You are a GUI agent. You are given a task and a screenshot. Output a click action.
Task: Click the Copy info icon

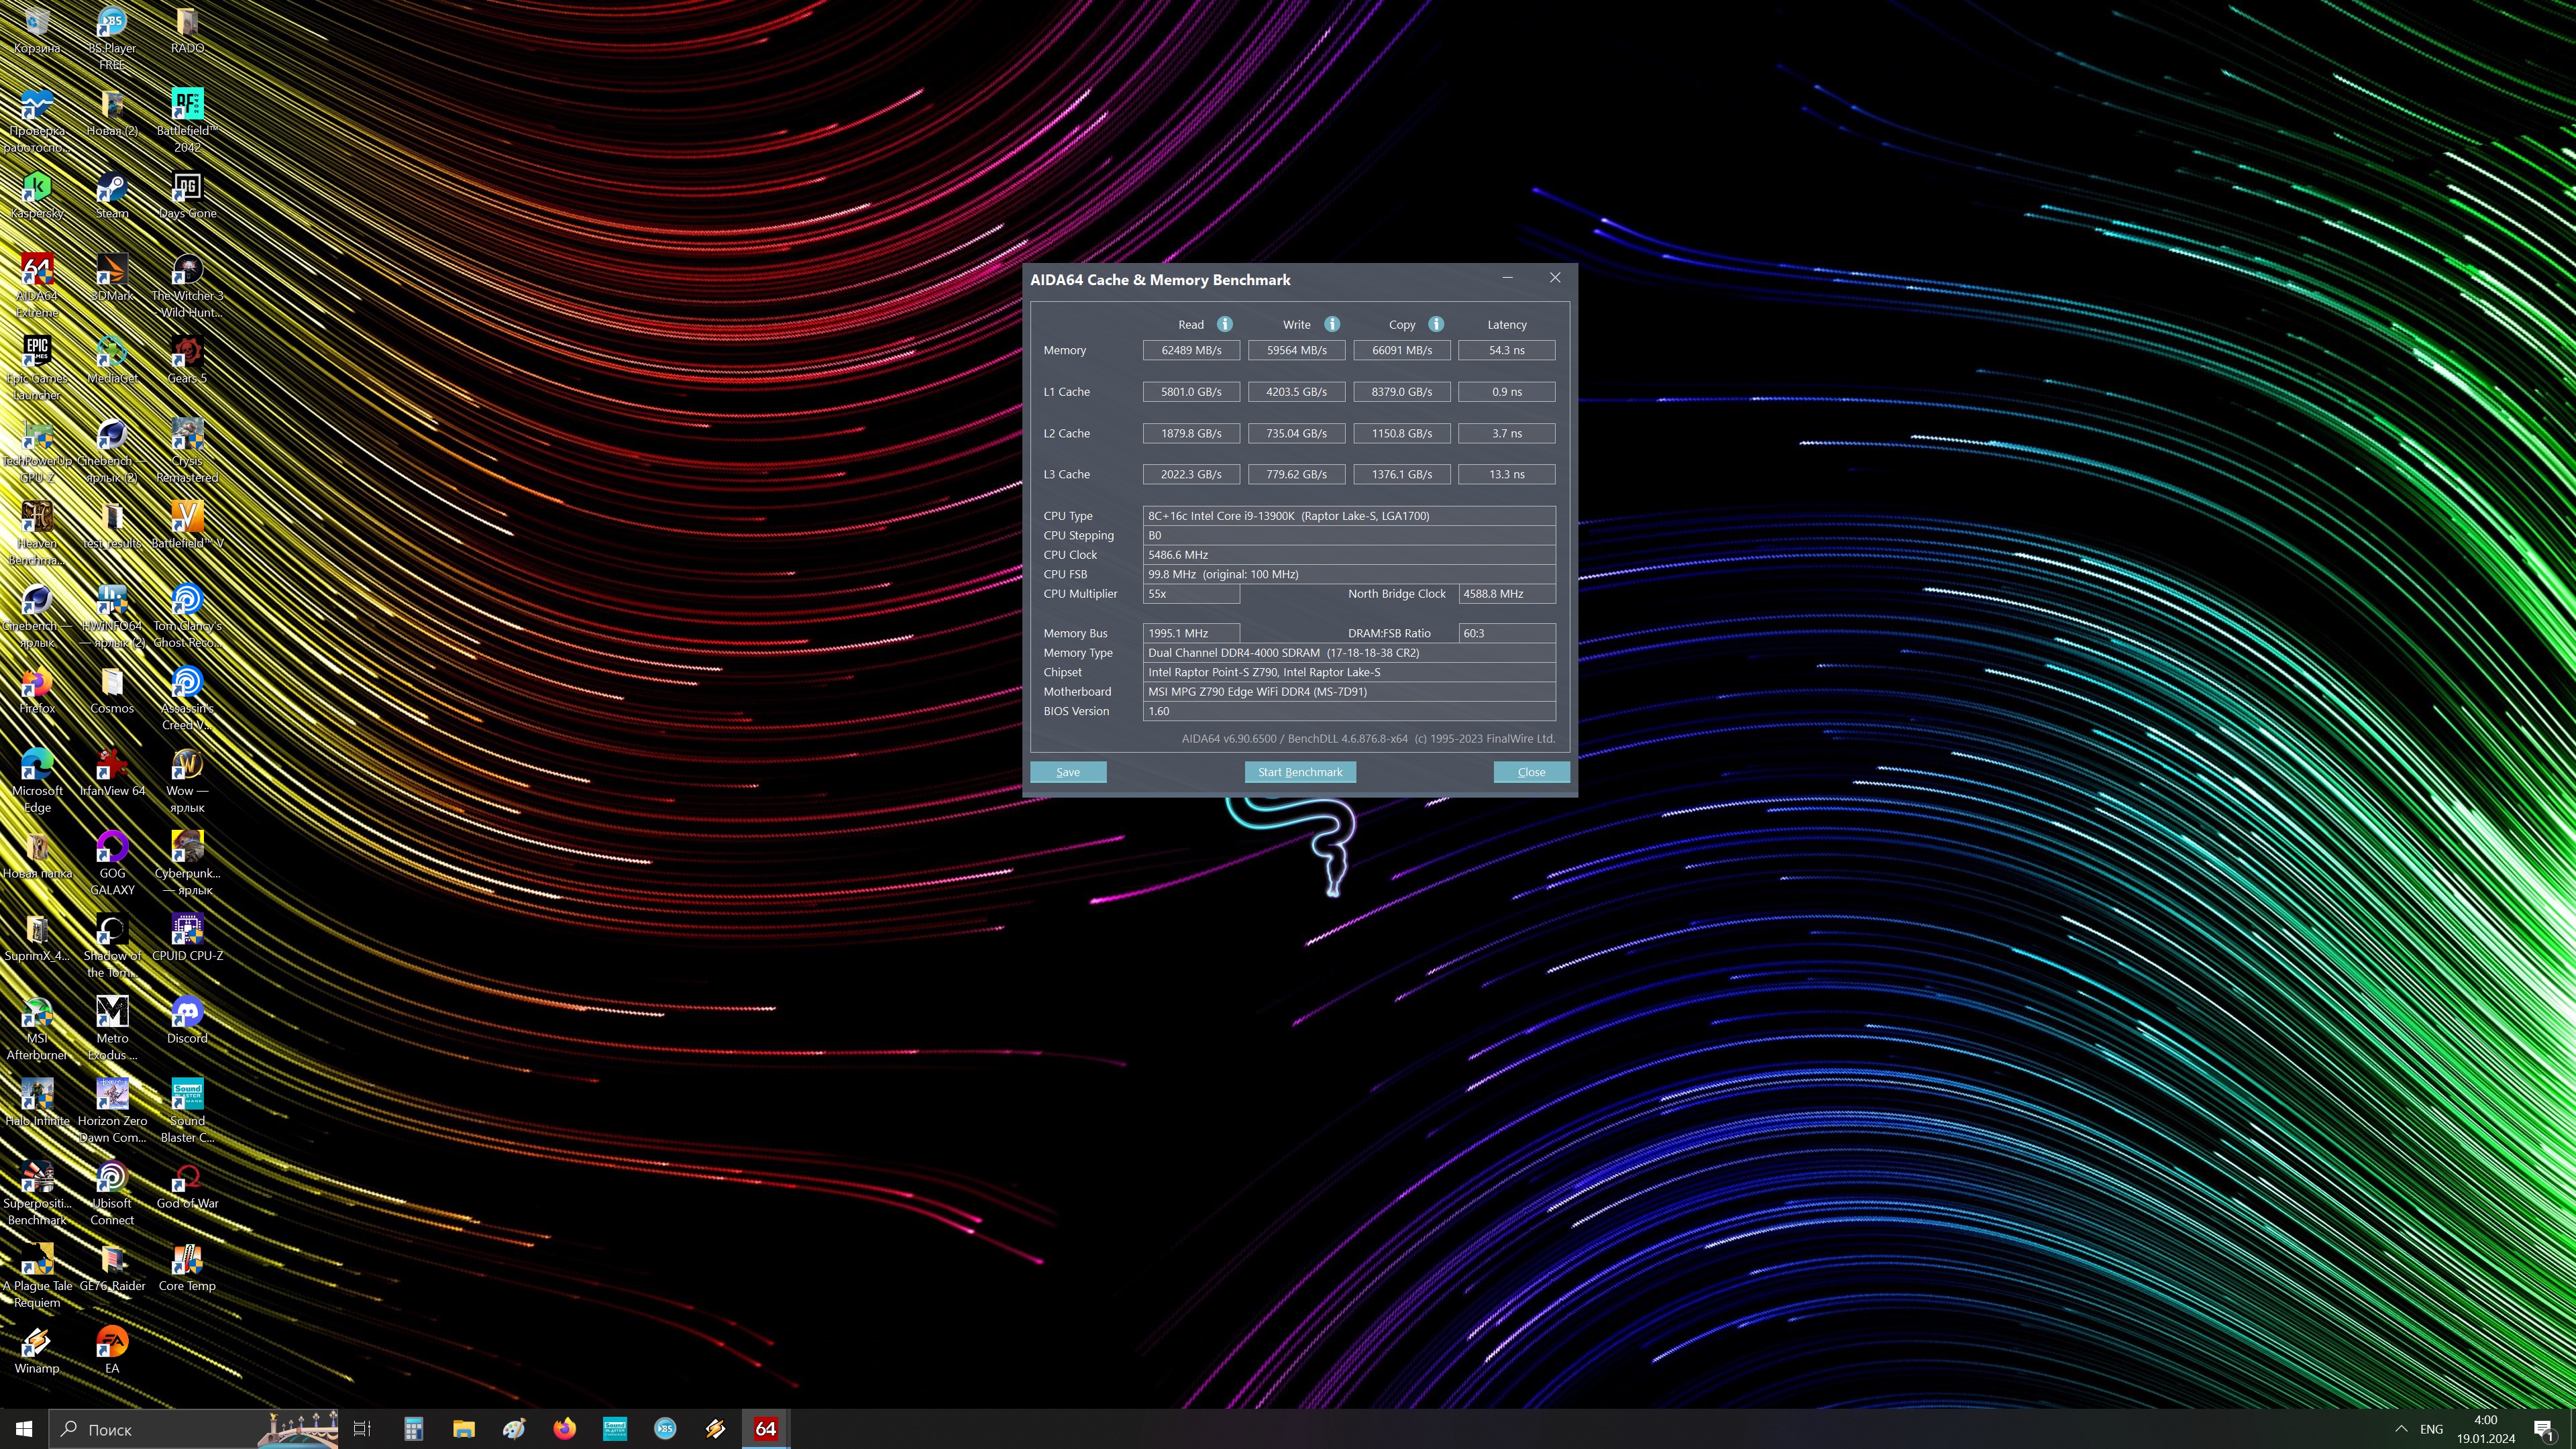(1436, 324)
